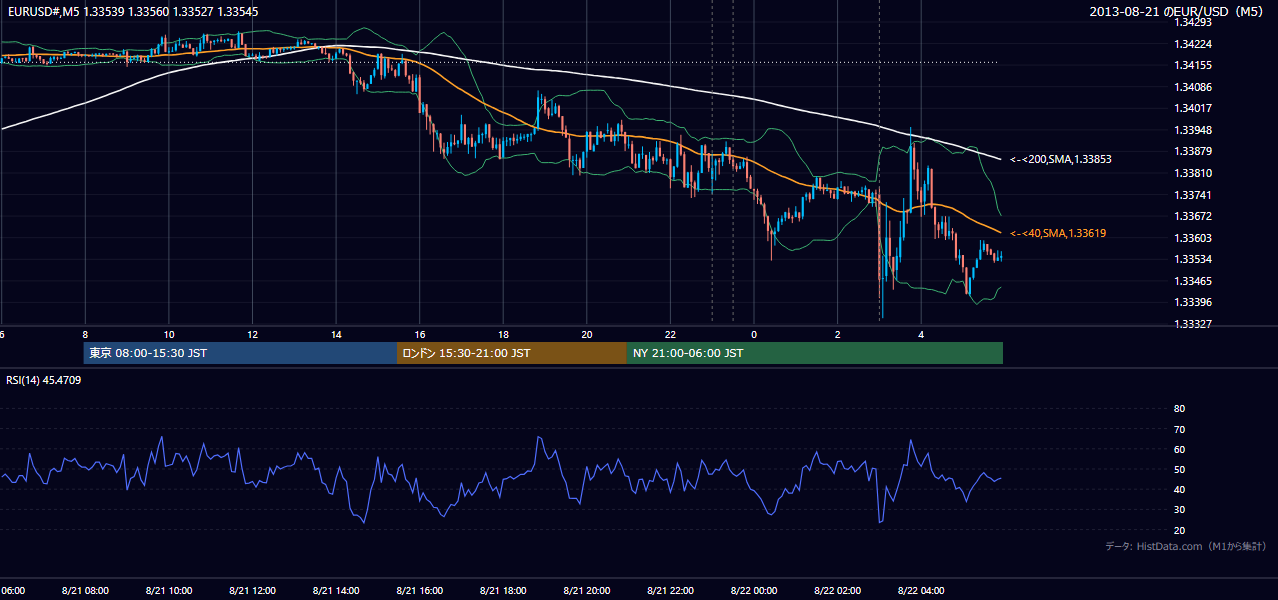Click the hour 12 label under price chart
The image size is (1278, 600).
coord(252,335)
